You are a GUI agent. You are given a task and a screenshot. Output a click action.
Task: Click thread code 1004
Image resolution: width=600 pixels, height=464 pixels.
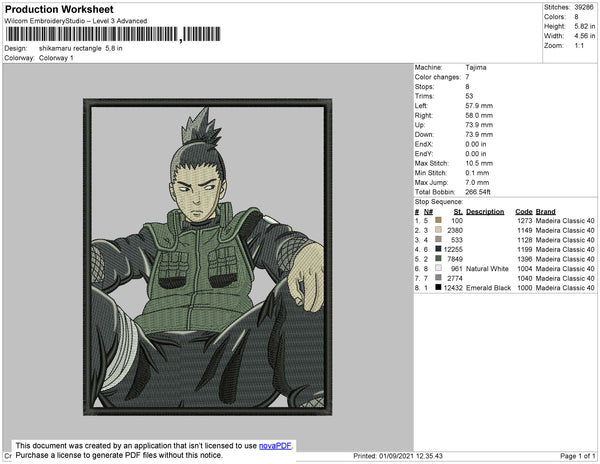(x=525, y=269)
